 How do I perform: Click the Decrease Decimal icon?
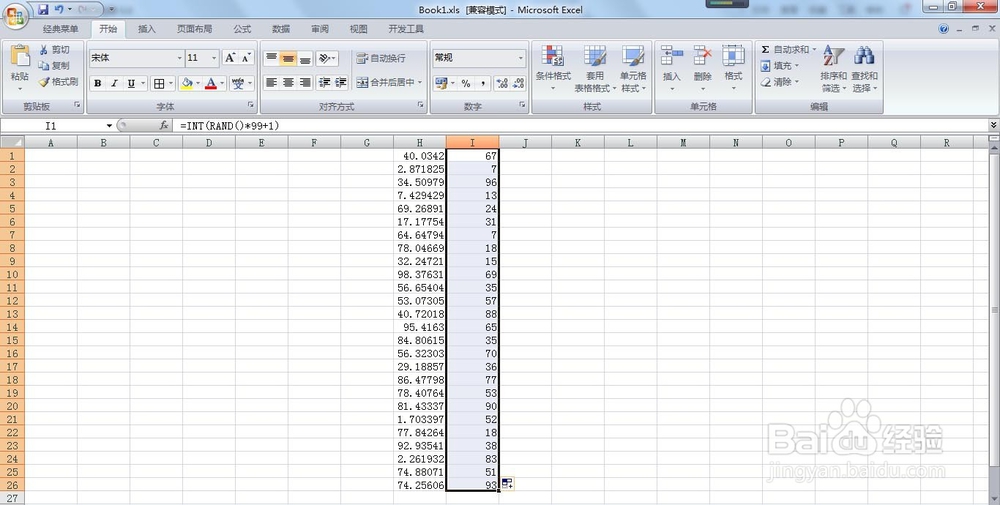coord(518,83)
